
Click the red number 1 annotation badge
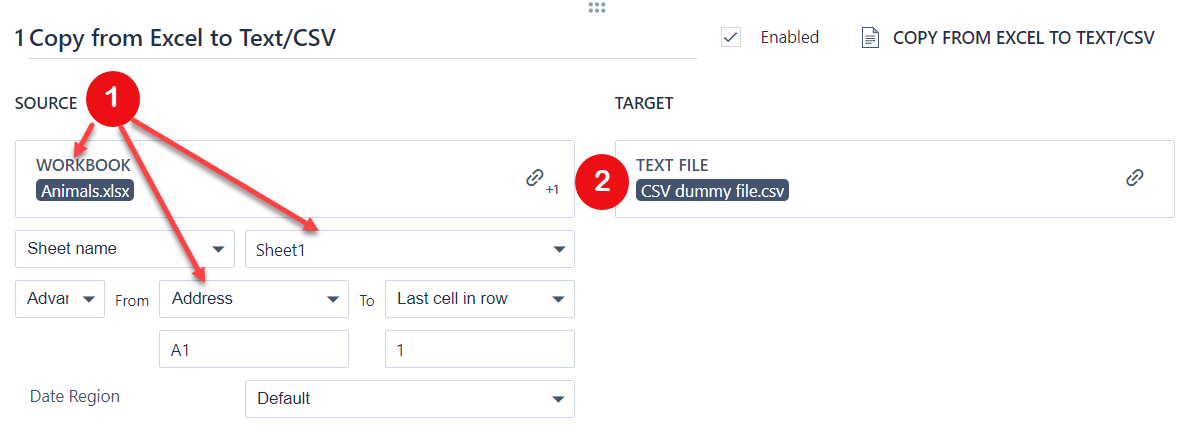(x=111, y=98)
